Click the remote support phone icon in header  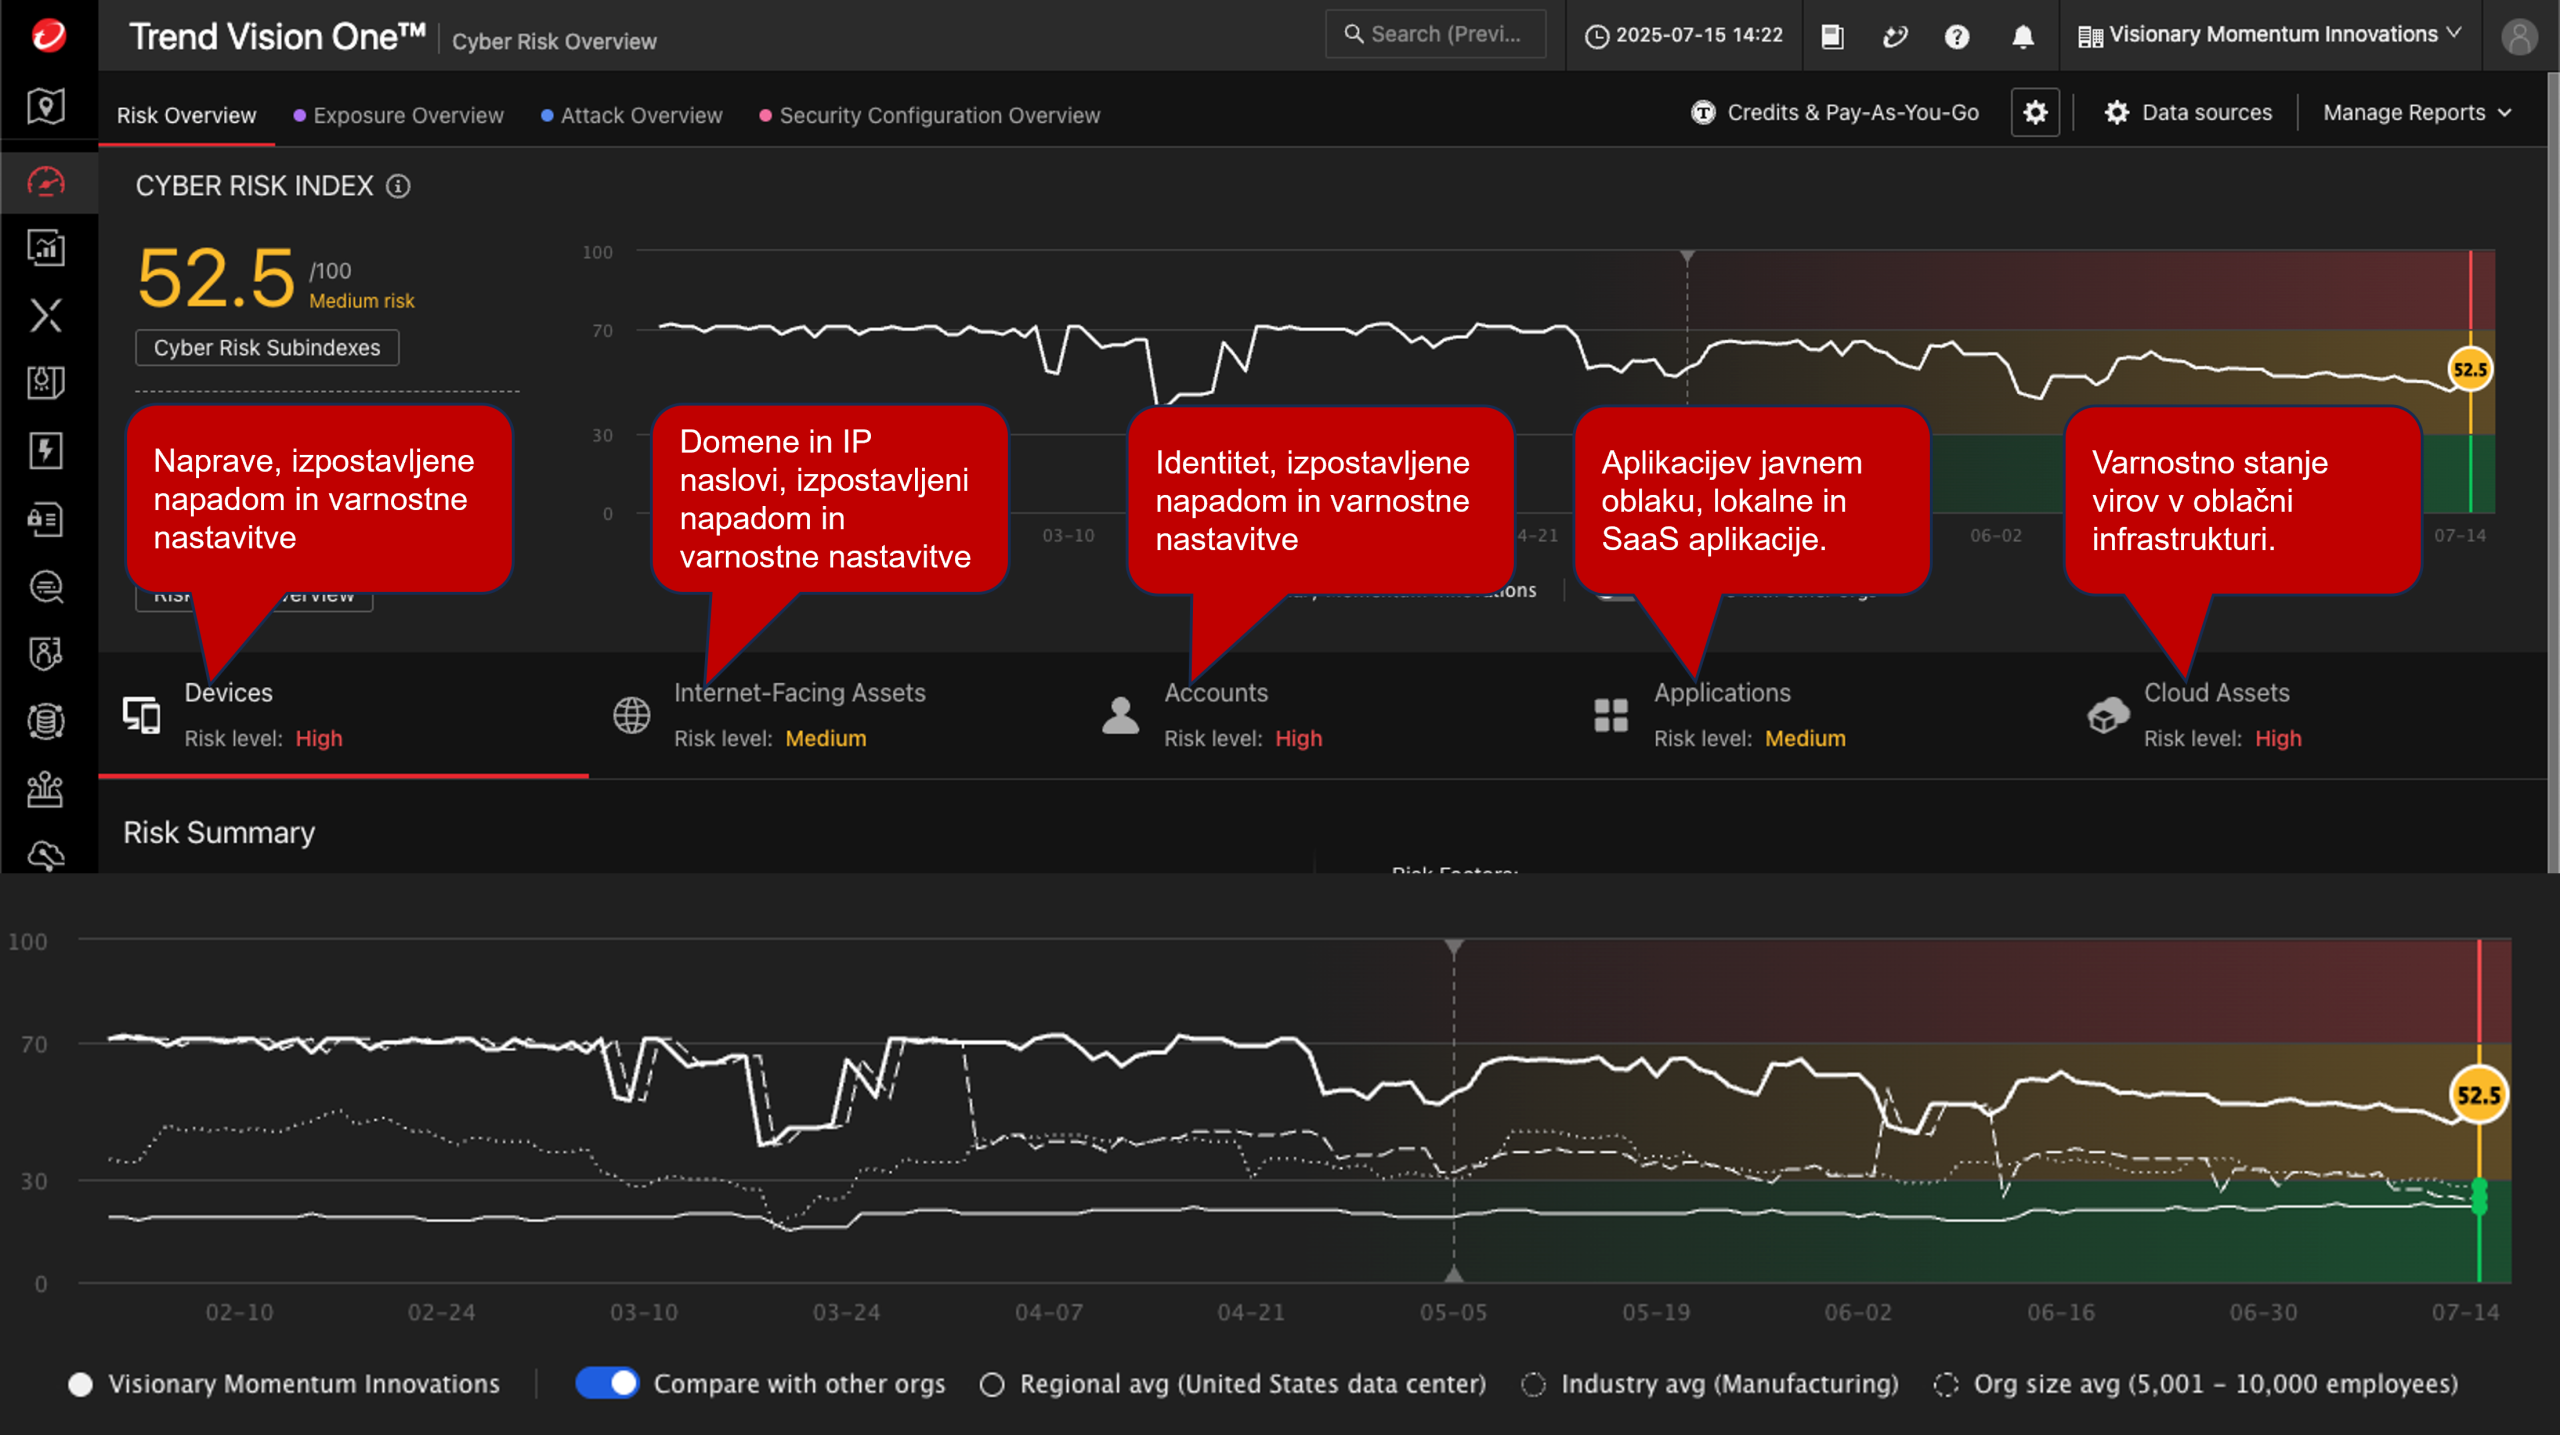tap(1894, 37)
